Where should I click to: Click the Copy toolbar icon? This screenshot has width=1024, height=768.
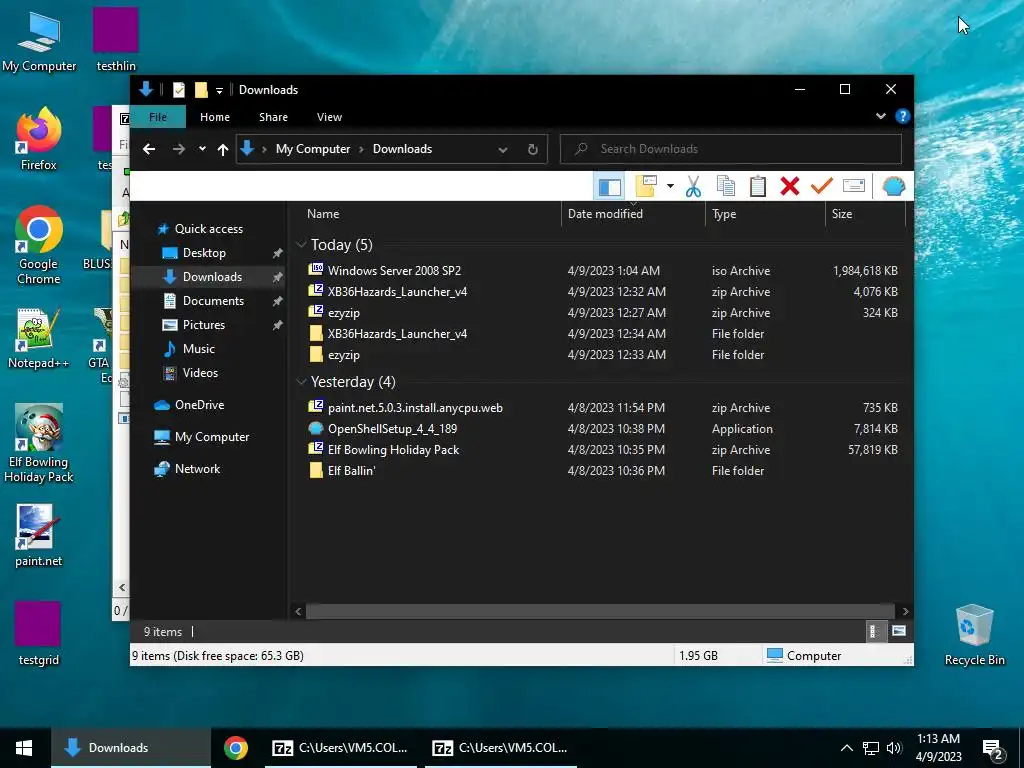point(726,187)
